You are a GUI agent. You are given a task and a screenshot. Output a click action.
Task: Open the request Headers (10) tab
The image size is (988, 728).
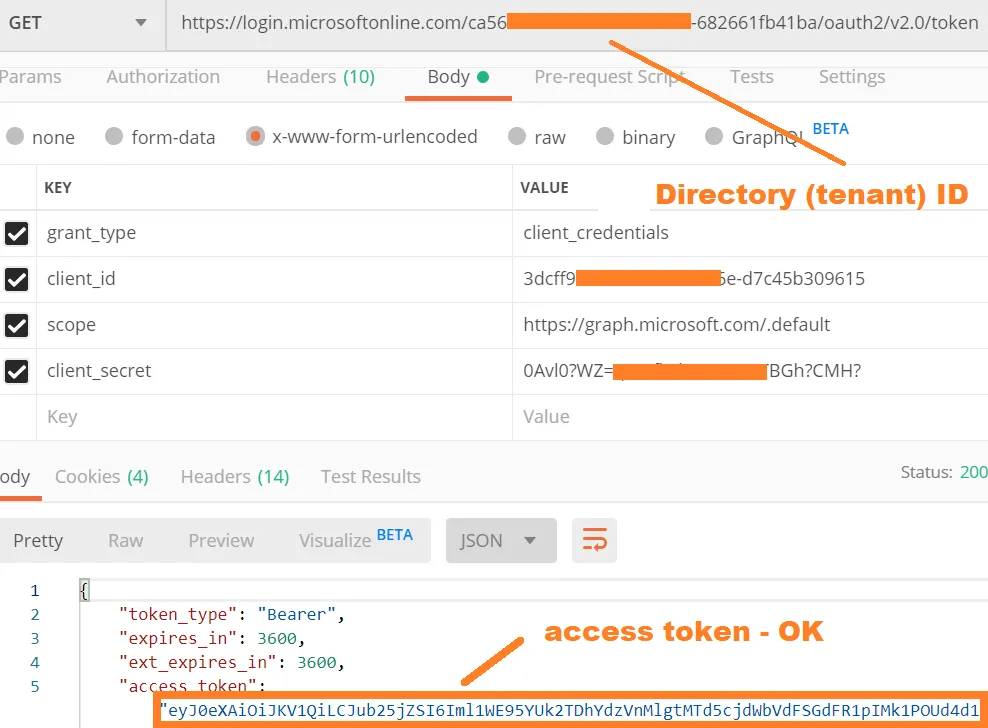coord(321,77)
